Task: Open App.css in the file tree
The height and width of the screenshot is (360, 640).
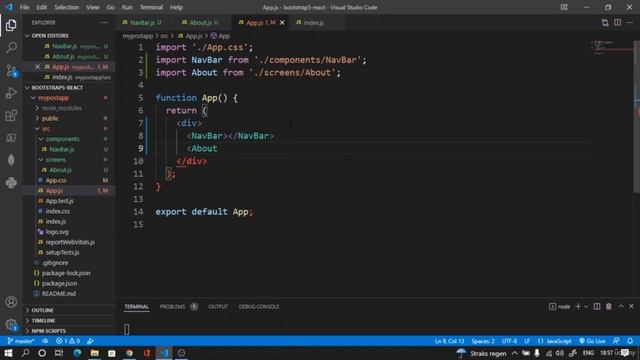Action: pos(56,180)
